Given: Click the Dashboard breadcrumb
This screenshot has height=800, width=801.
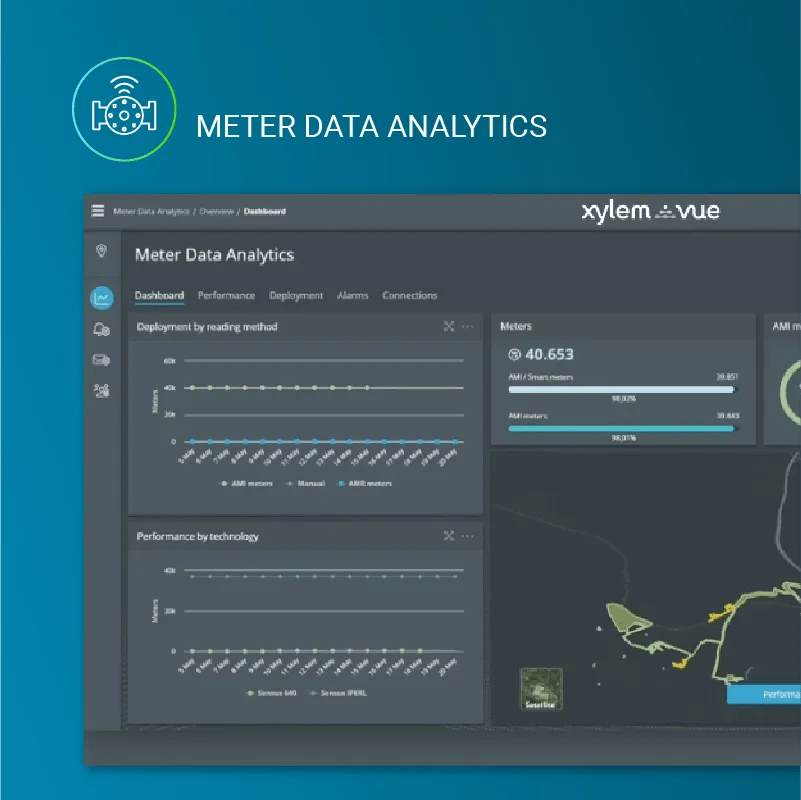Looking at the screenshot, I should tap(265, 211).
